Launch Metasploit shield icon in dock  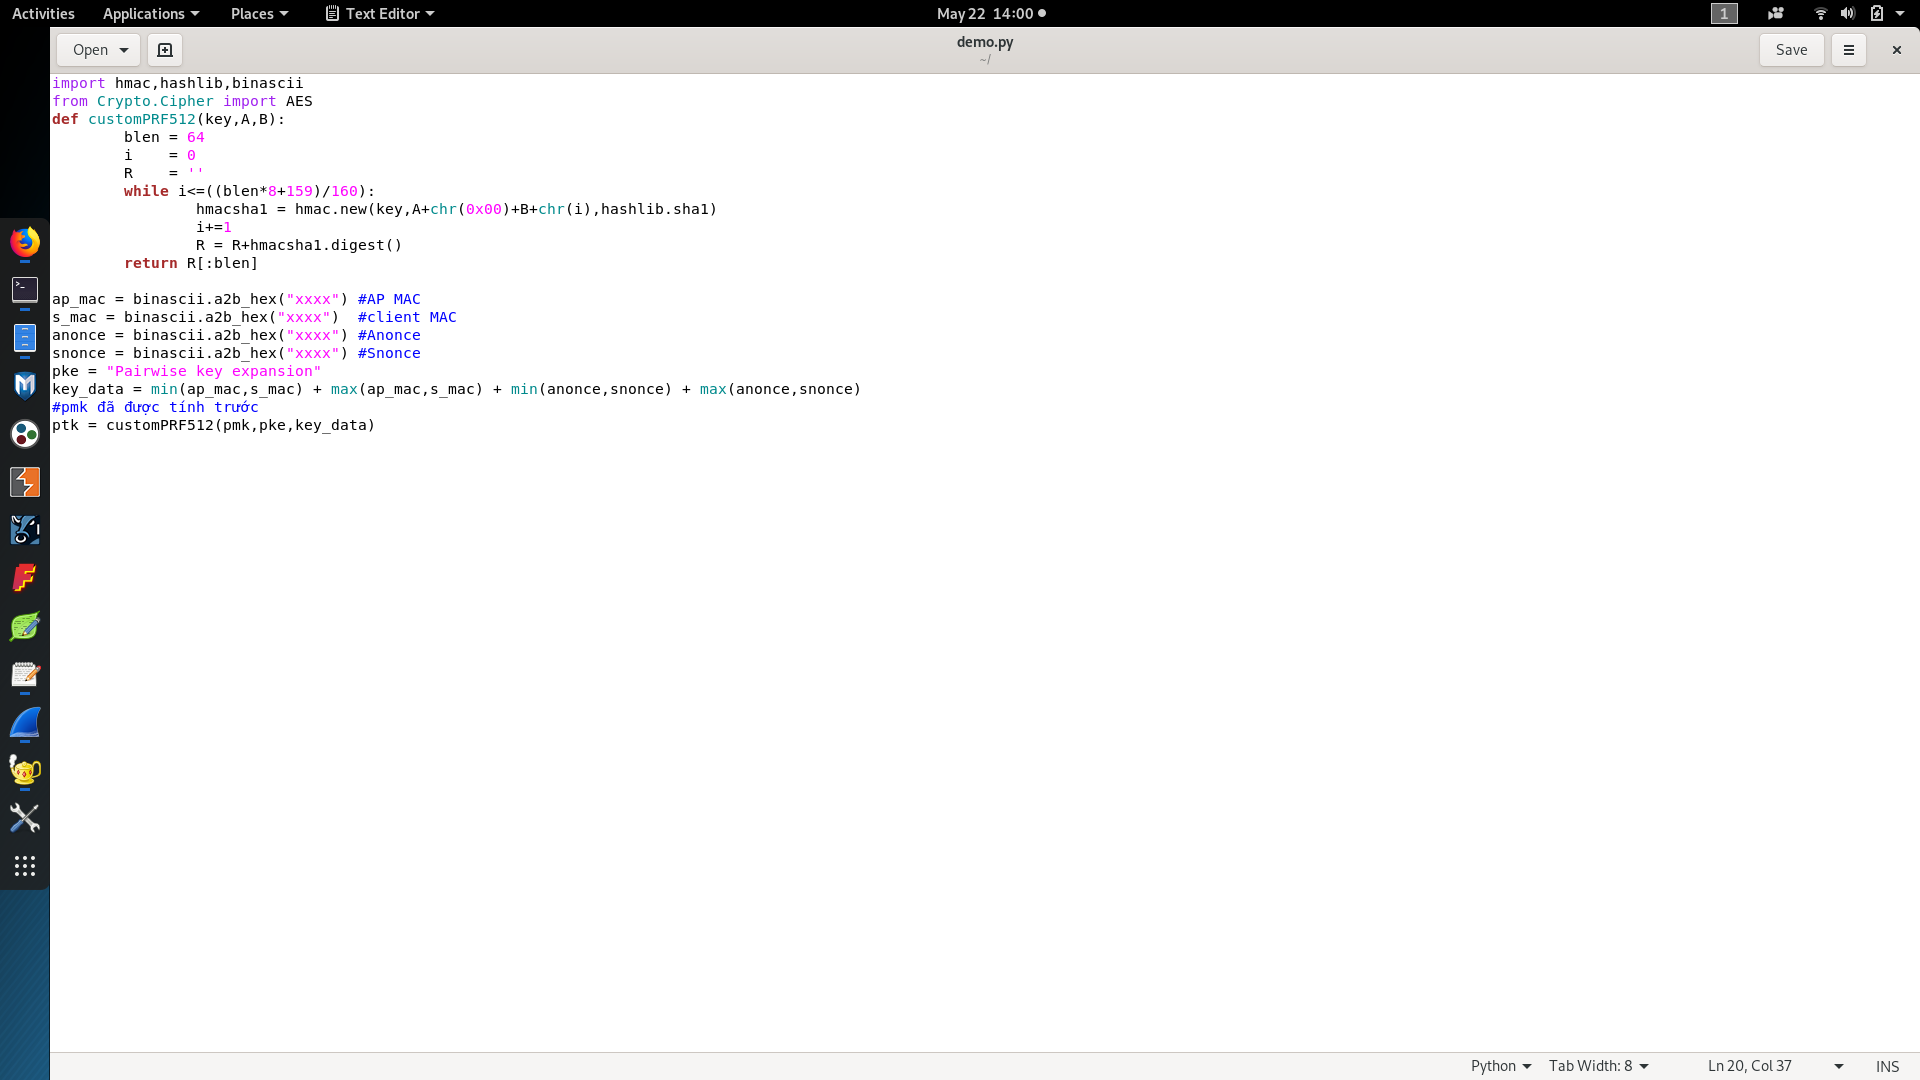click(x=25, y=386)
